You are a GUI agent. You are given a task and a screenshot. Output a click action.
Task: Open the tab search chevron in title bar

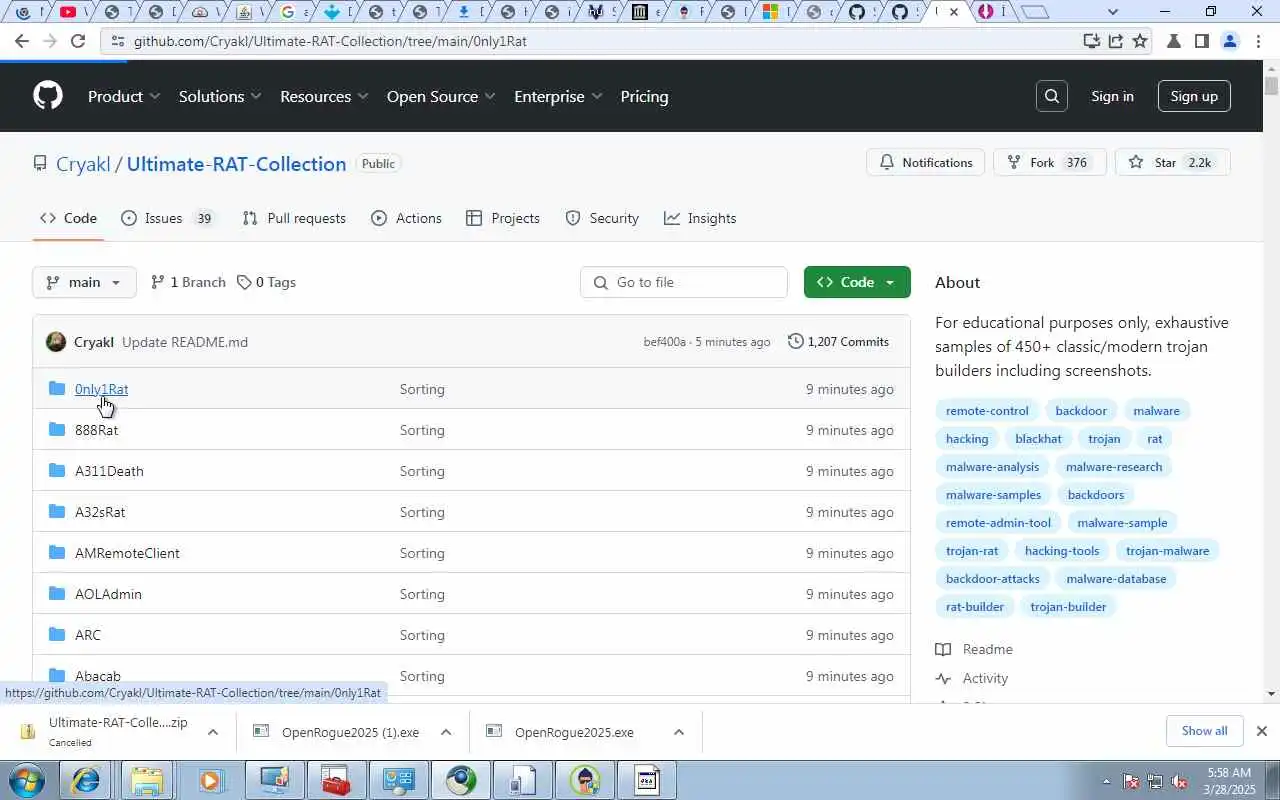click(1113, 12)
